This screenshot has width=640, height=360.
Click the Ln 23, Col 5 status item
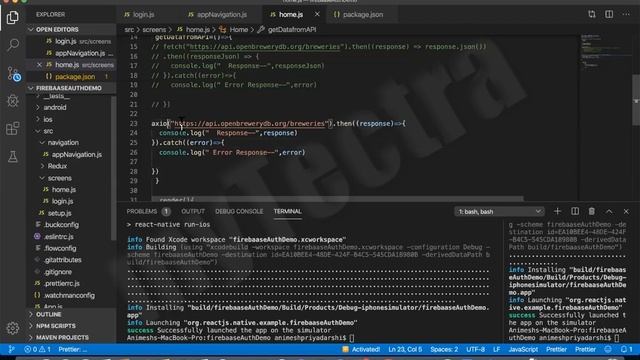pyautogui.click(x=405, y=349)
